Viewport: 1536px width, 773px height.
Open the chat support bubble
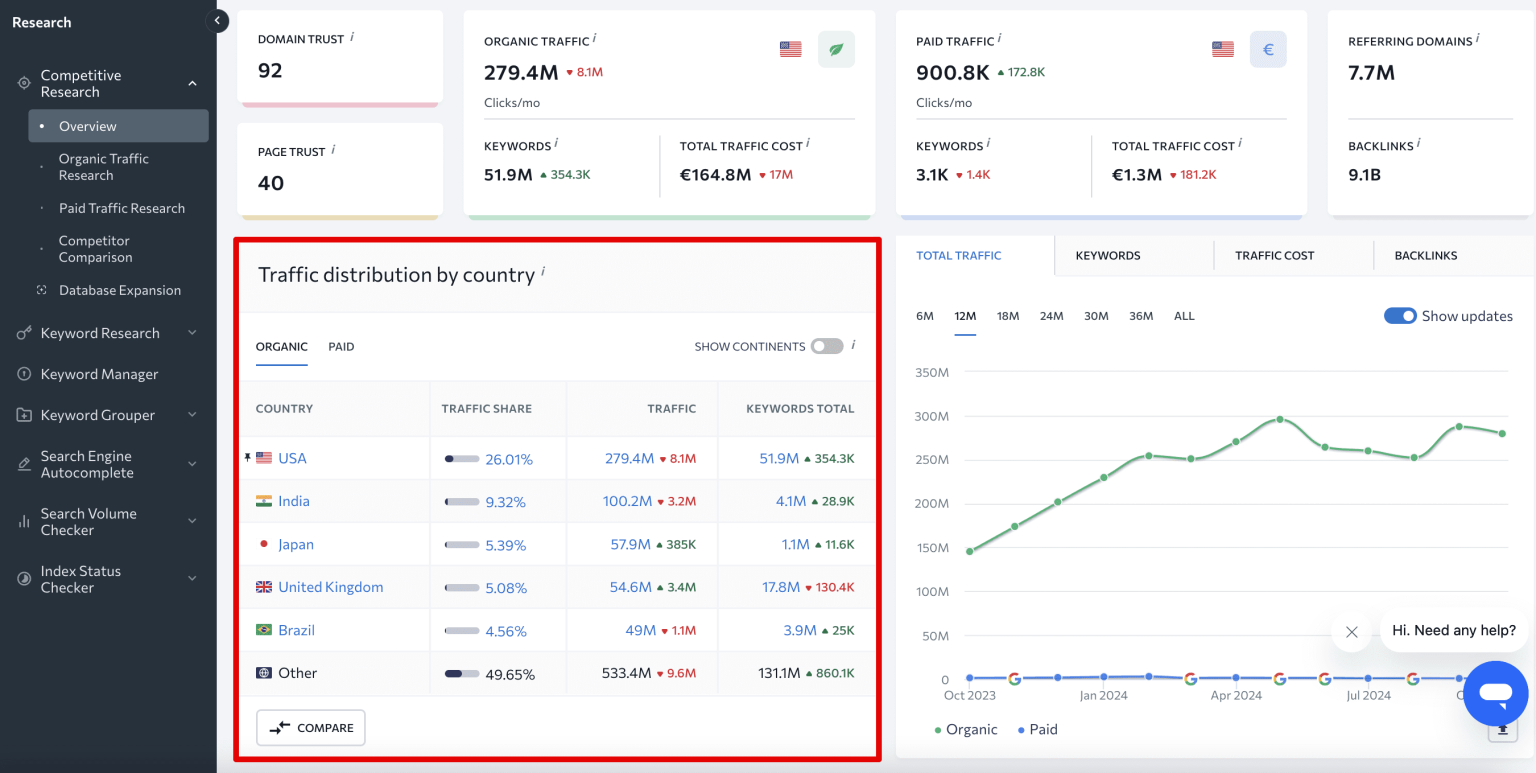(1495, 693)
